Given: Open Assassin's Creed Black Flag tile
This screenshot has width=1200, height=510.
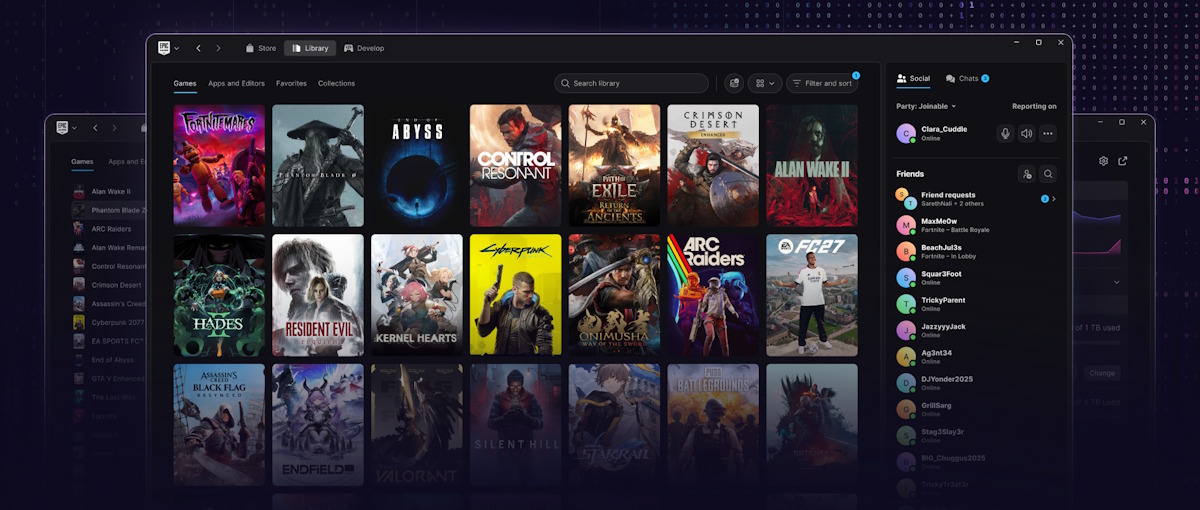Looking at the screenshot, I should point(219,424).
